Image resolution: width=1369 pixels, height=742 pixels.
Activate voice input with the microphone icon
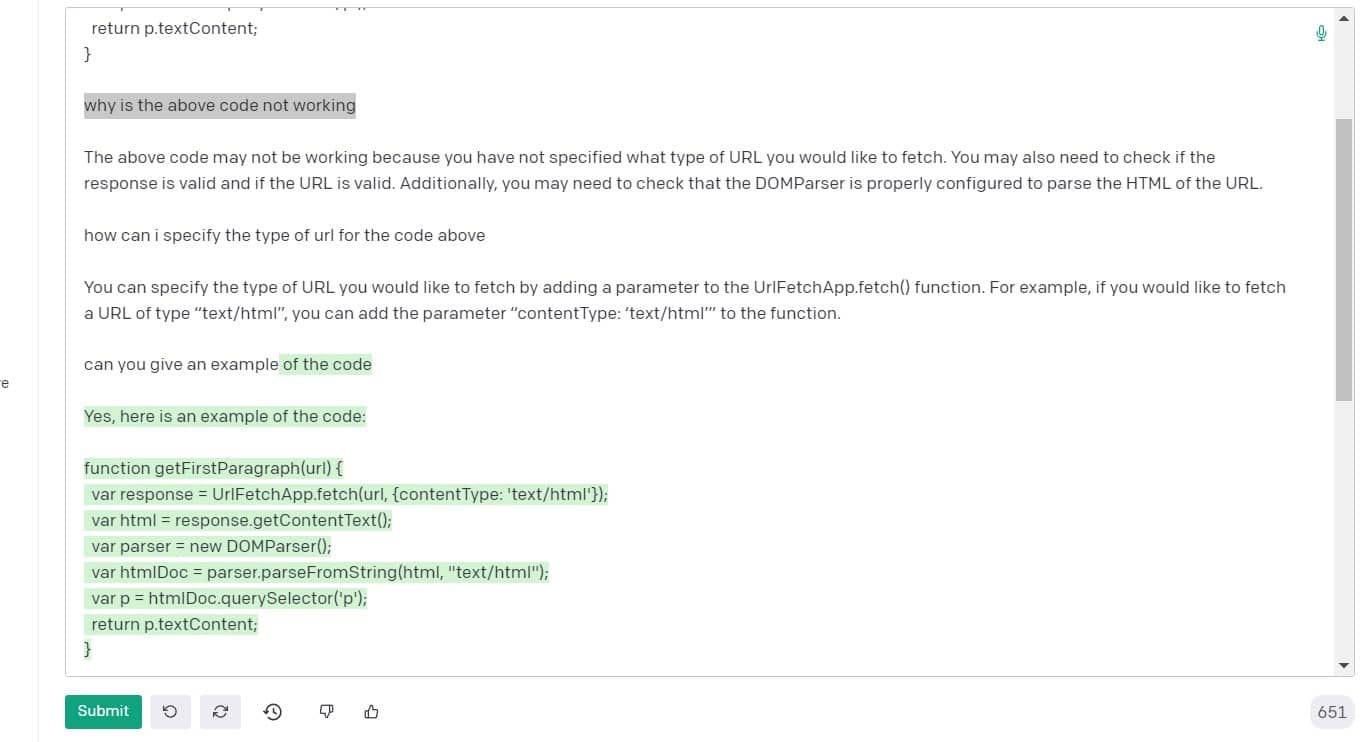[1321, 33]
